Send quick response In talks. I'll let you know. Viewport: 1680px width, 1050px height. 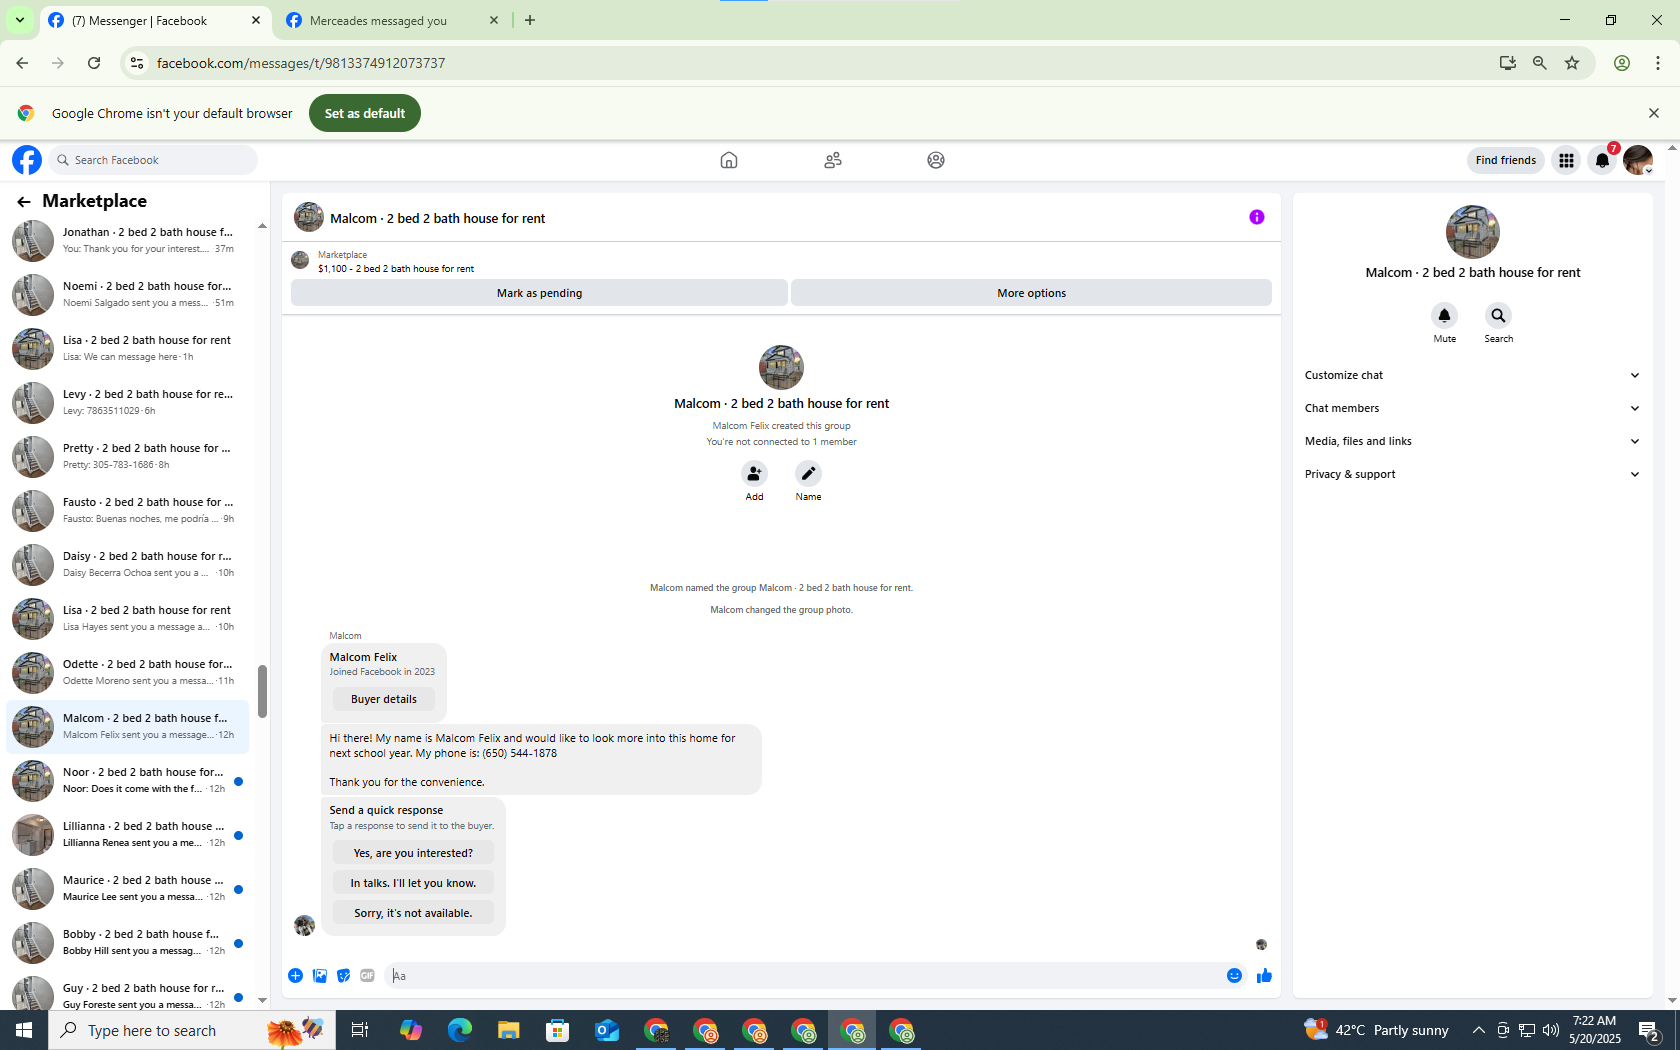tap(413, 883)
